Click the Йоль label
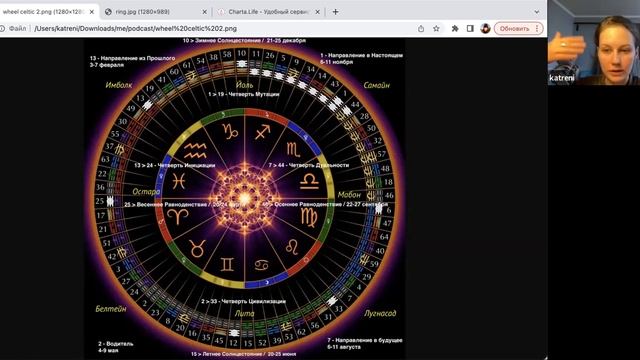The image size is (640, 360). [x=244, y=85]
